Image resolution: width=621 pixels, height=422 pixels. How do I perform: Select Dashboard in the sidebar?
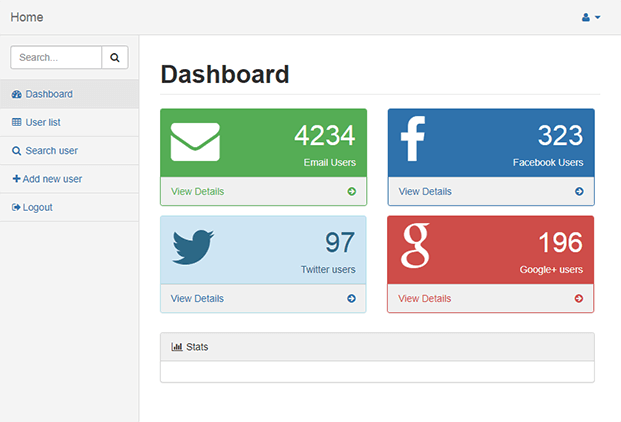[48, 94]
